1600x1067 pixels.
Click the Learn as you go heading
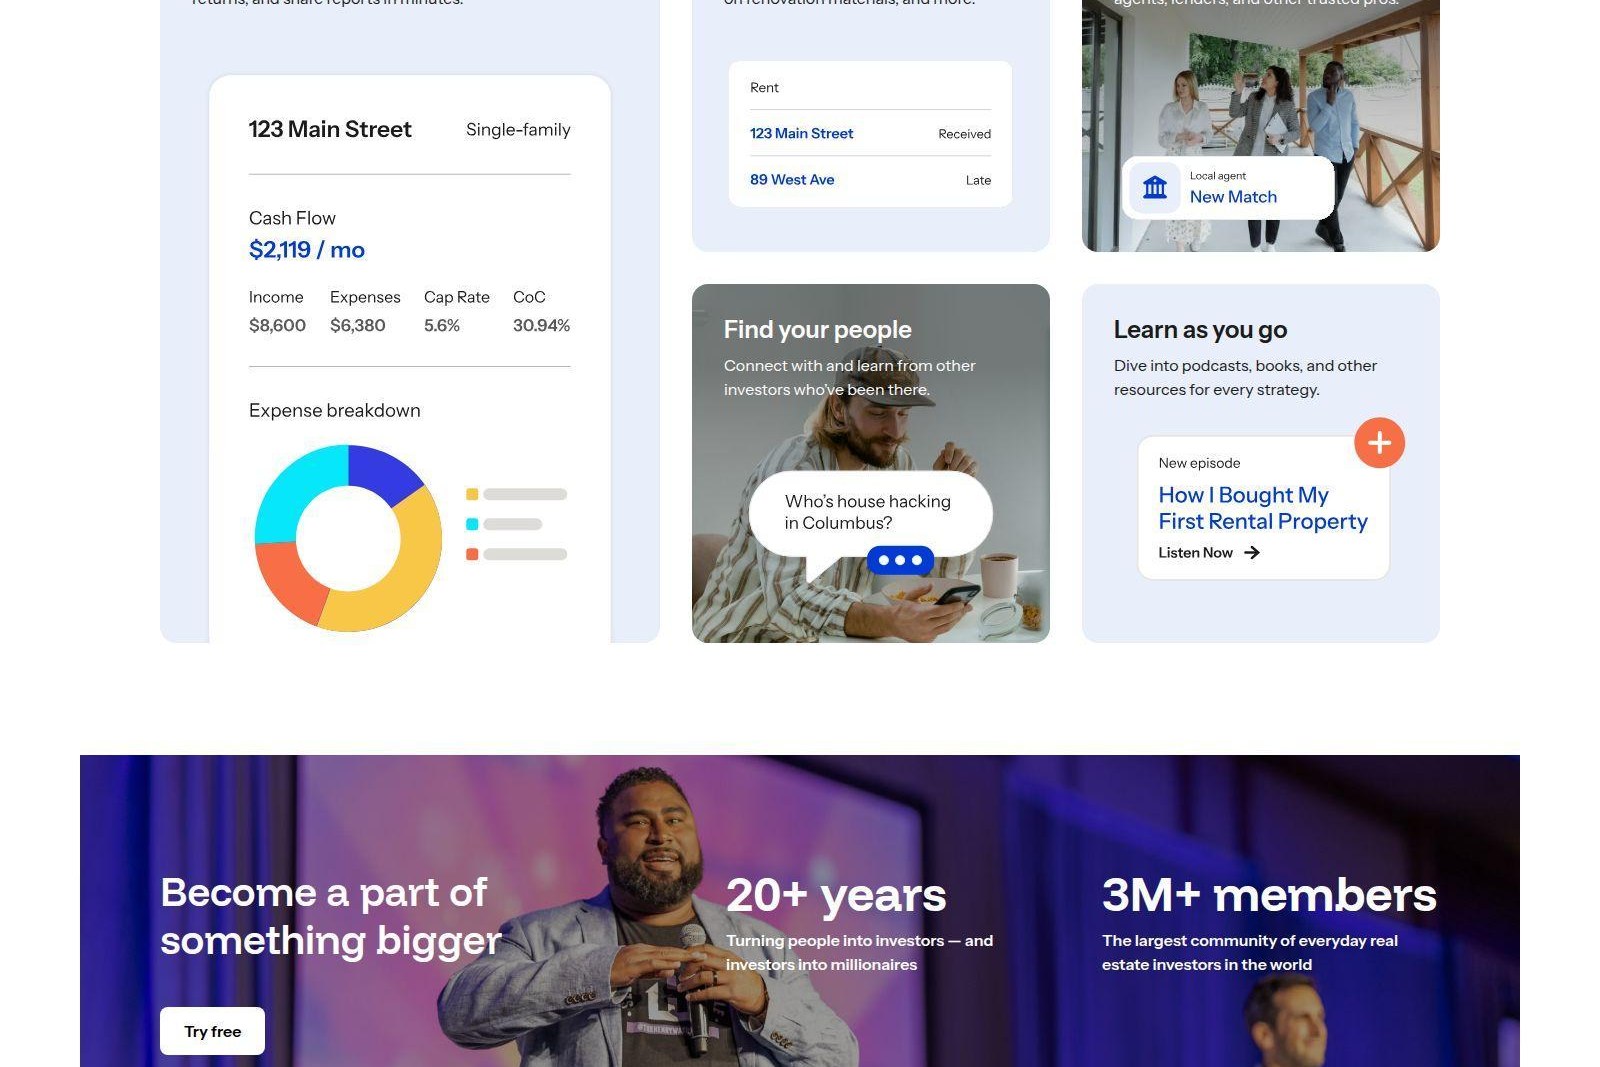(1200, 329)
